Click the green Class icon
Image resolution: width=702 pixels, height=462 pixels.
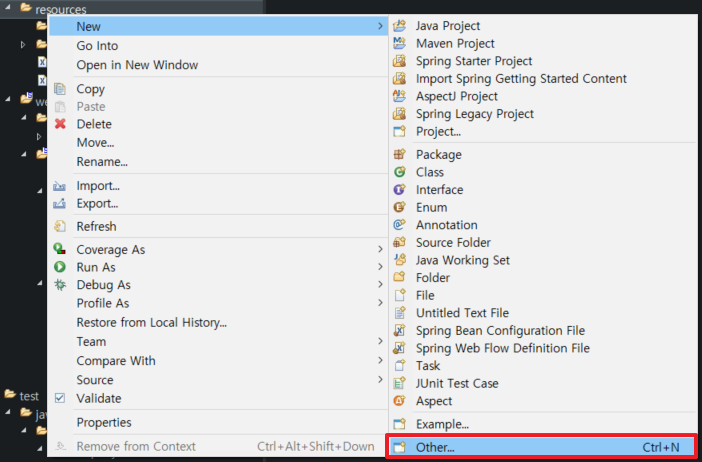coord(399,172)
